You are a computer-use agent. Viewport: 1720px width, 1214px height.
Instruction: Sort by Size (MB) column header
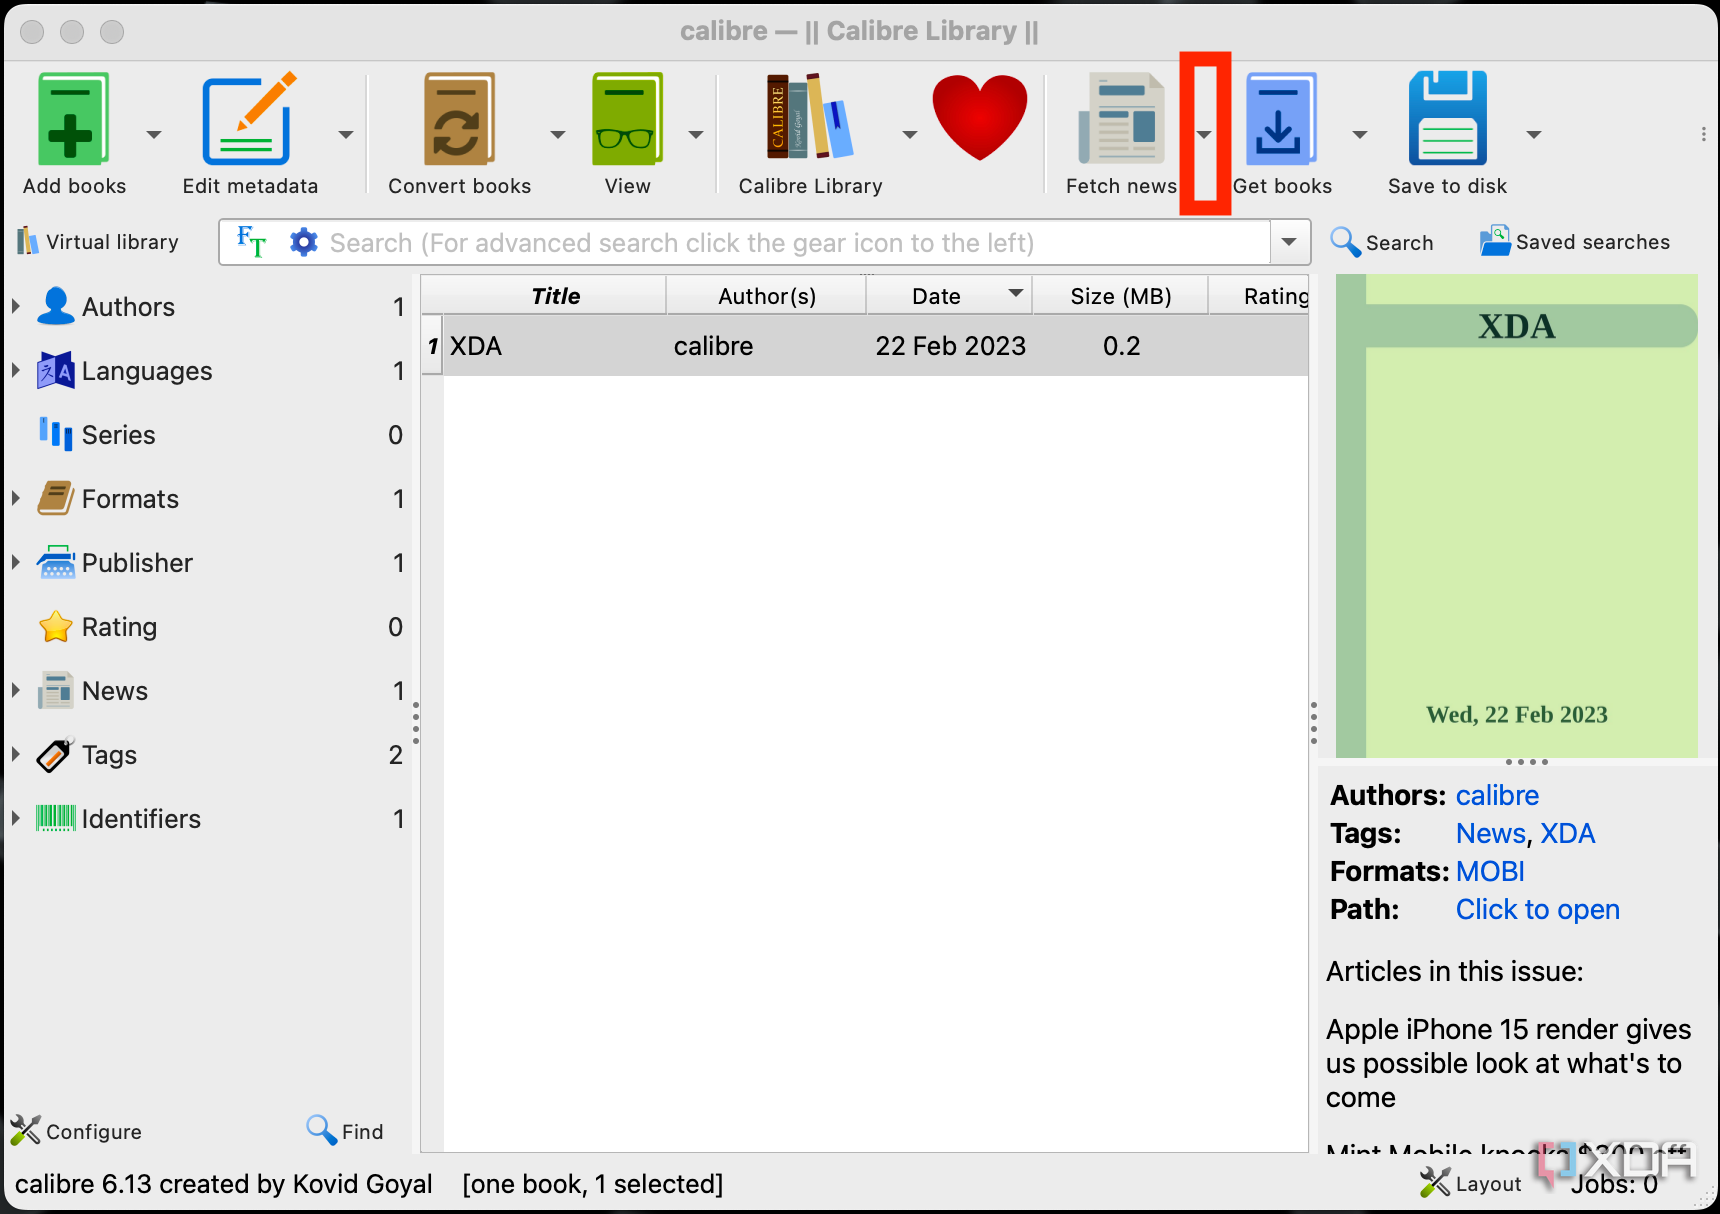point(1120,296)
